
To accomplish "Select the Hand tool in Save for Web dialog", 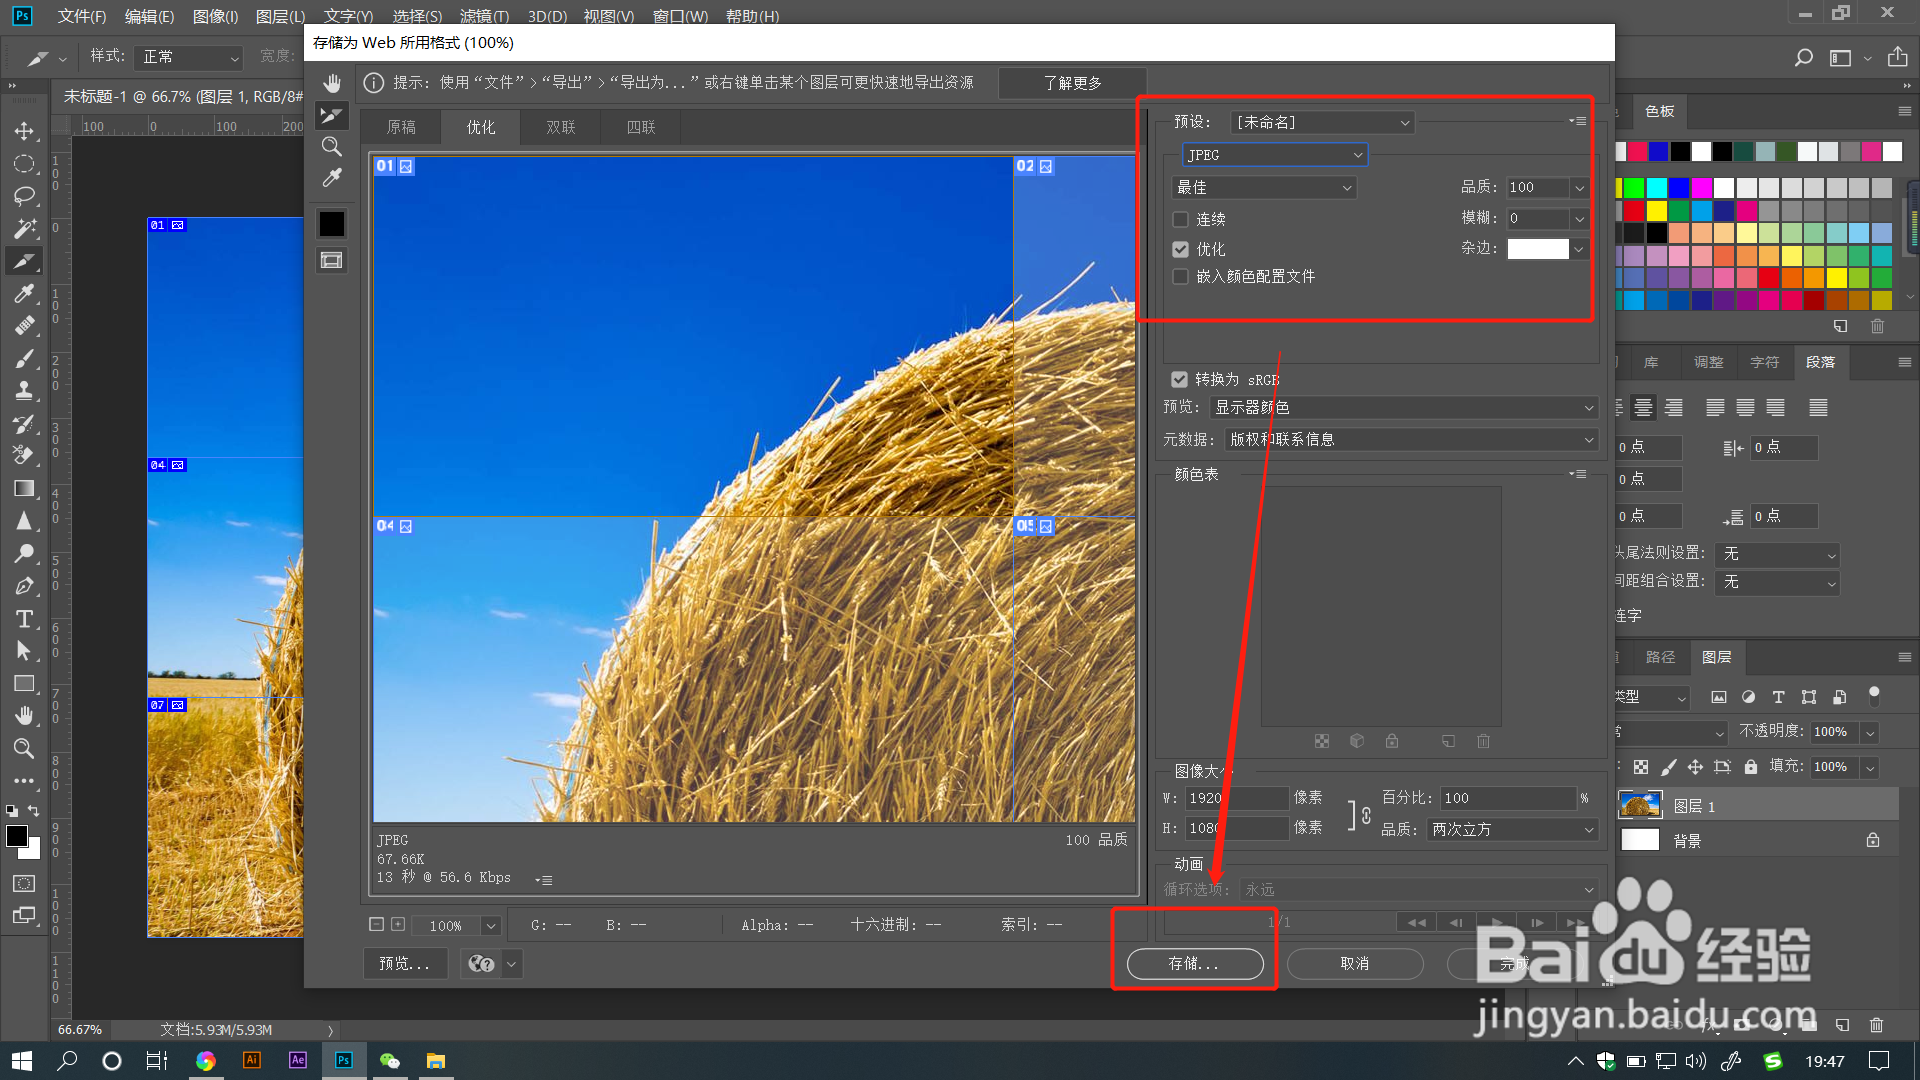I will pyautogui.click(x=332, y=83).
